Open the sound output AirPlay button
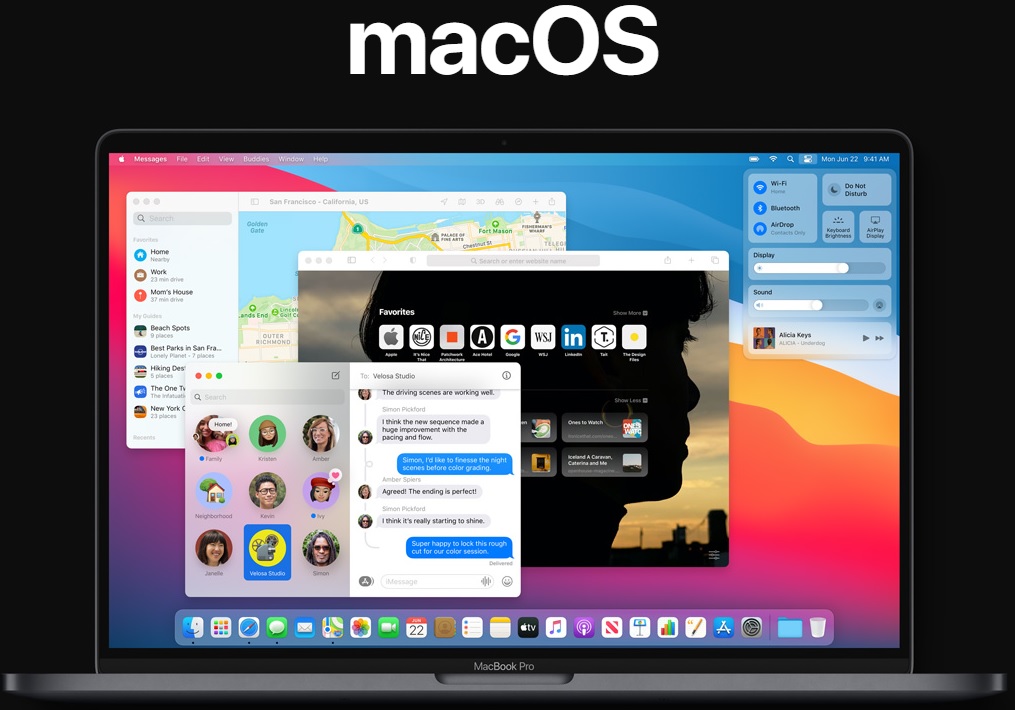The image size is (1015, 710). coord(879,305)
